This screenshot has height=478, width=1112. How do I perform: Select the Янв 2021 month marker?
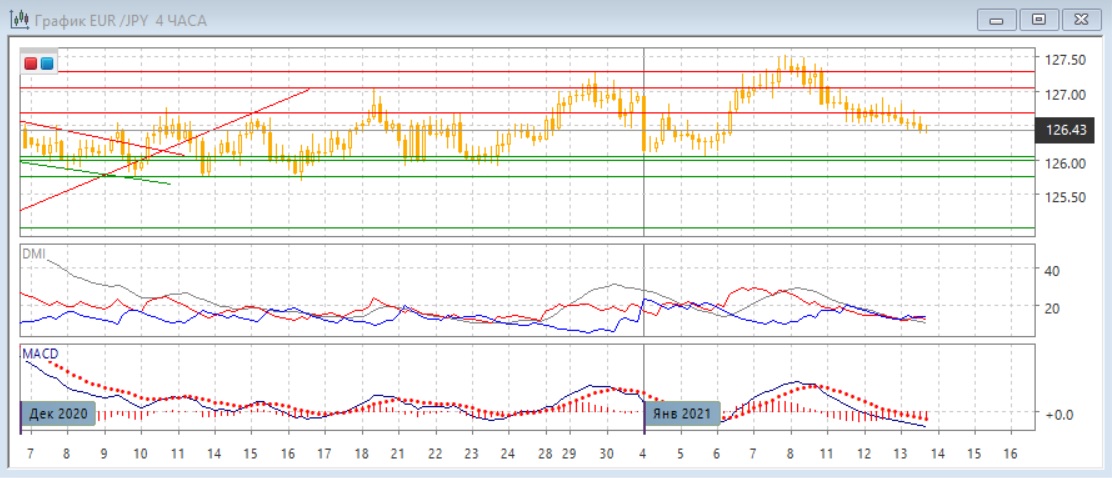coord(682,414)
